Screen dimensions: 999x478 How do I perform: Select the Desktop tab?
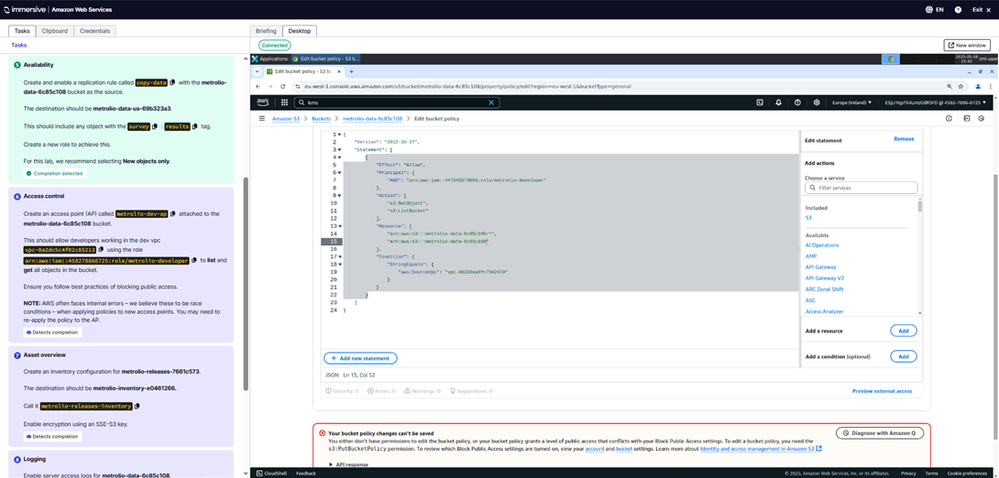299,31
